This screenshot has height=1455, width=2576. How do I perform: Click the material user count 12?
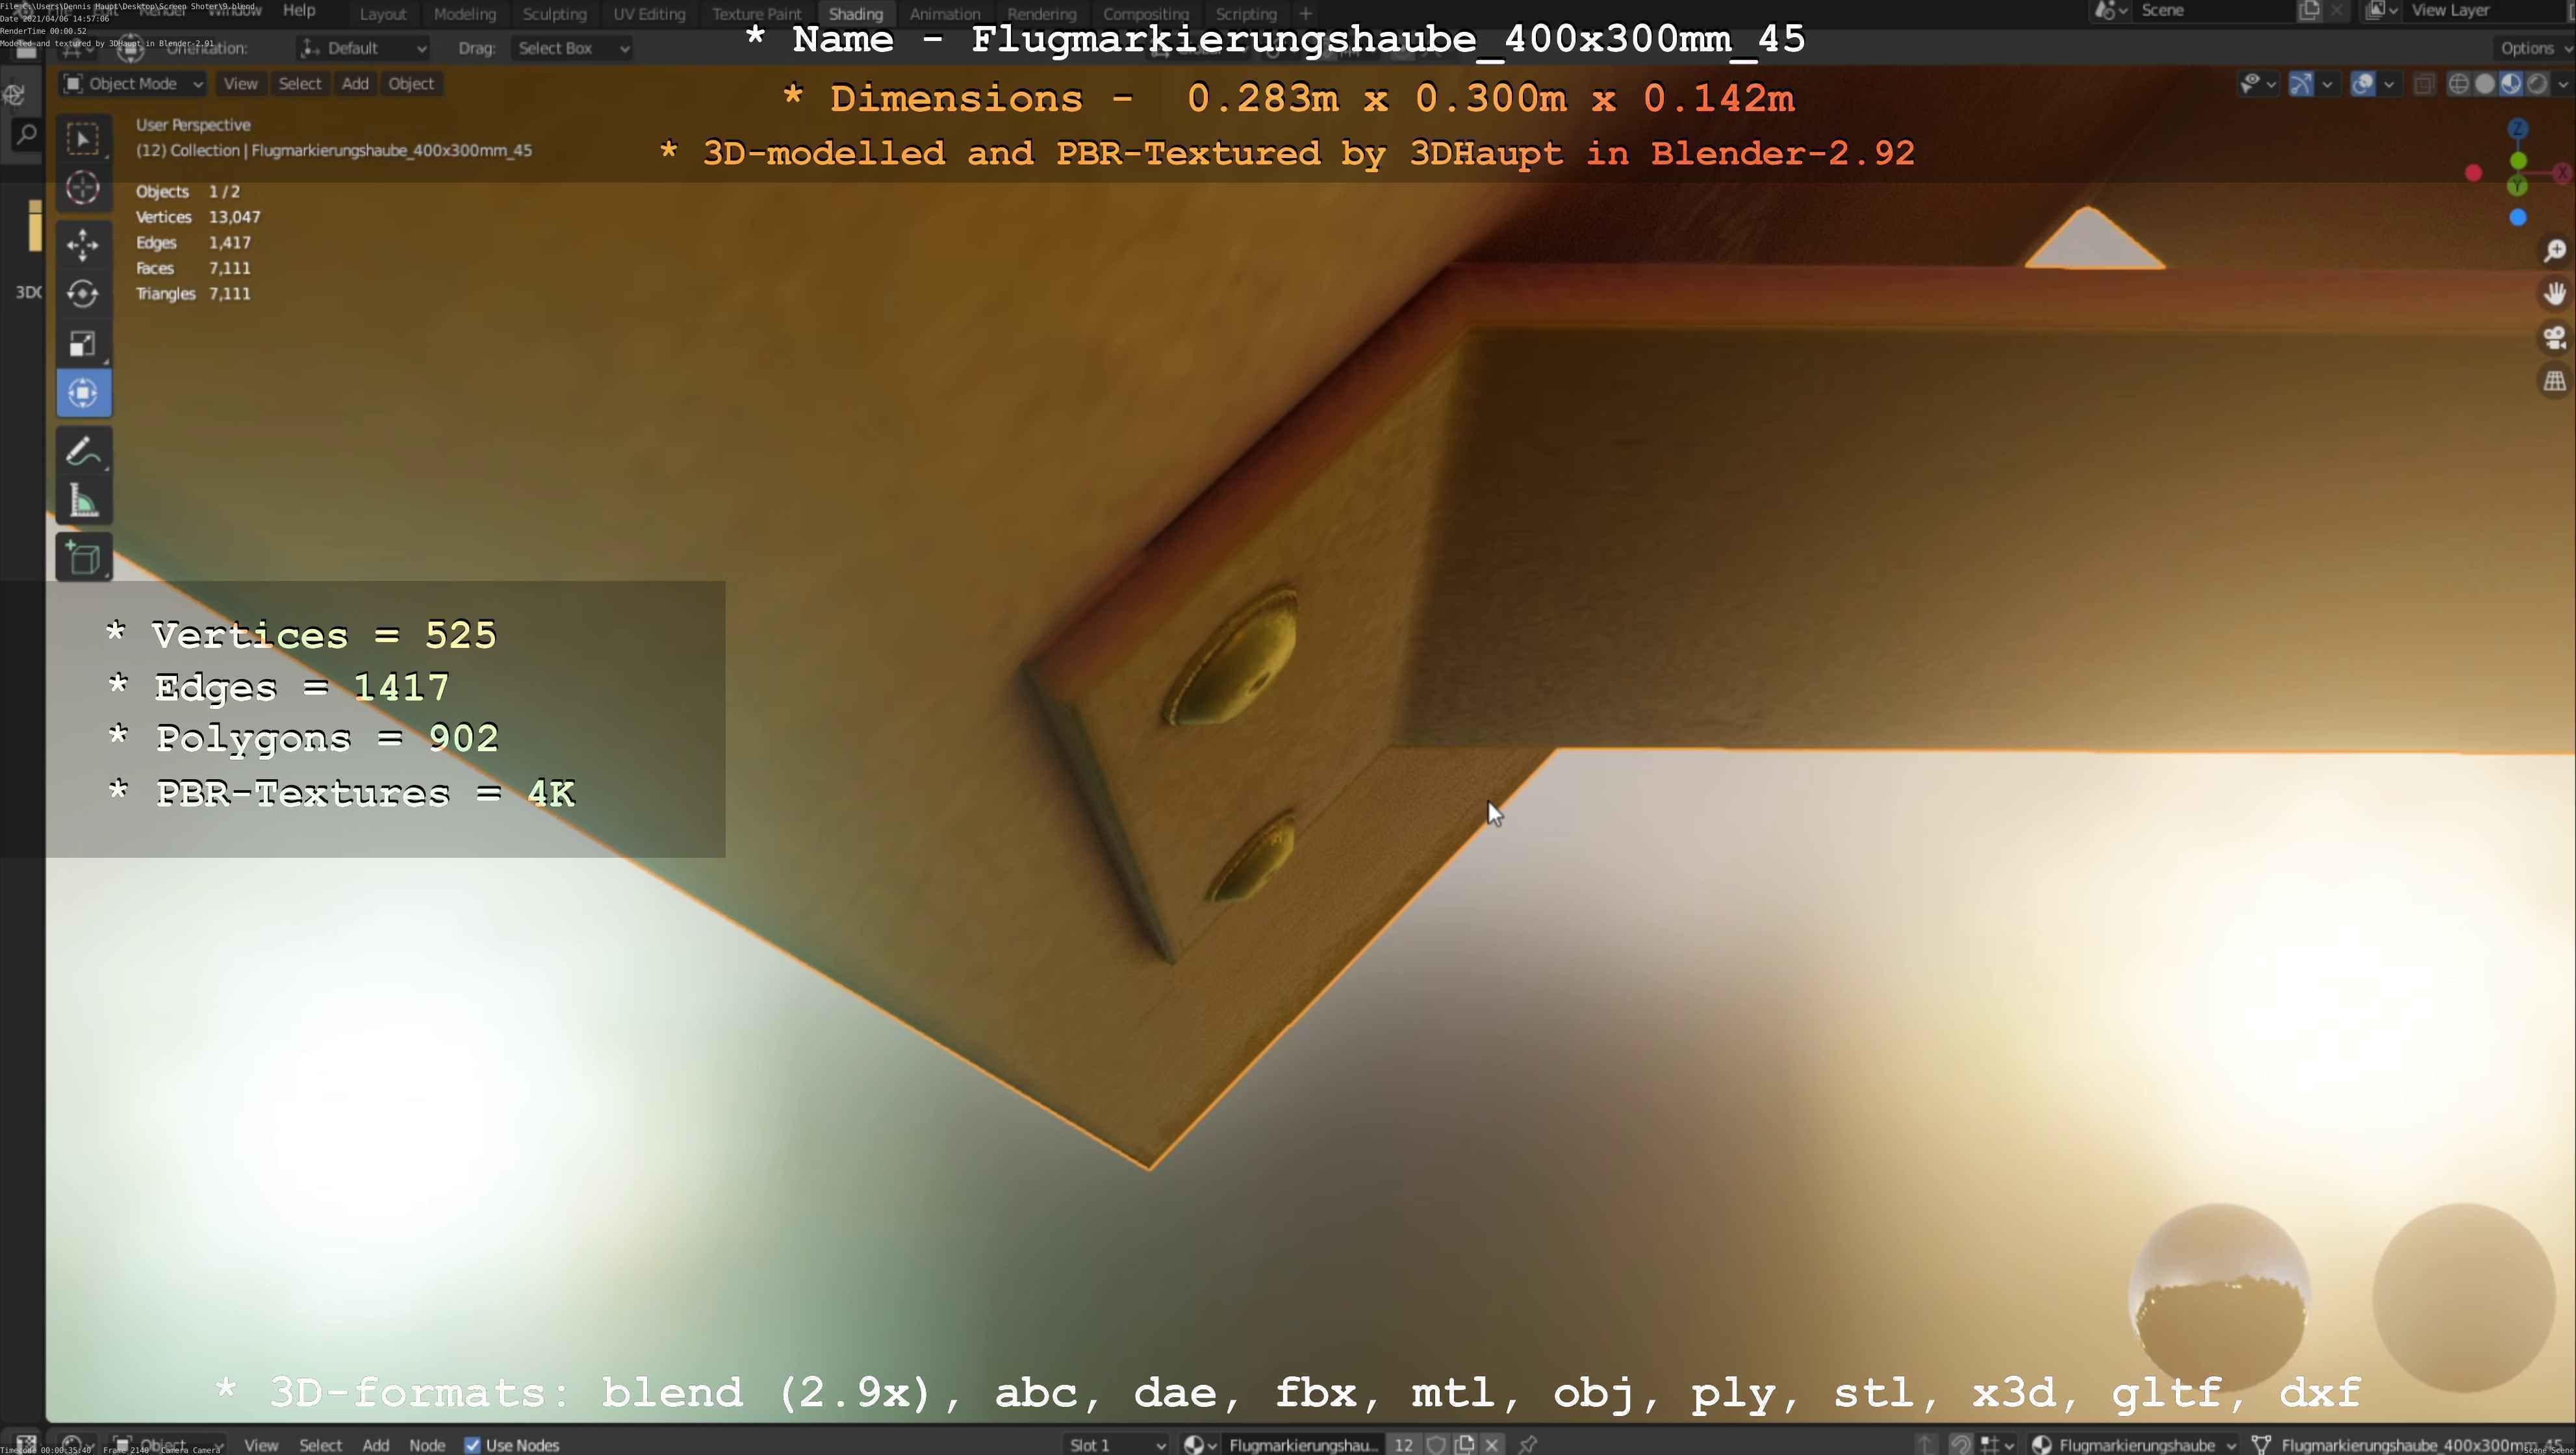pos(1404,1444)
